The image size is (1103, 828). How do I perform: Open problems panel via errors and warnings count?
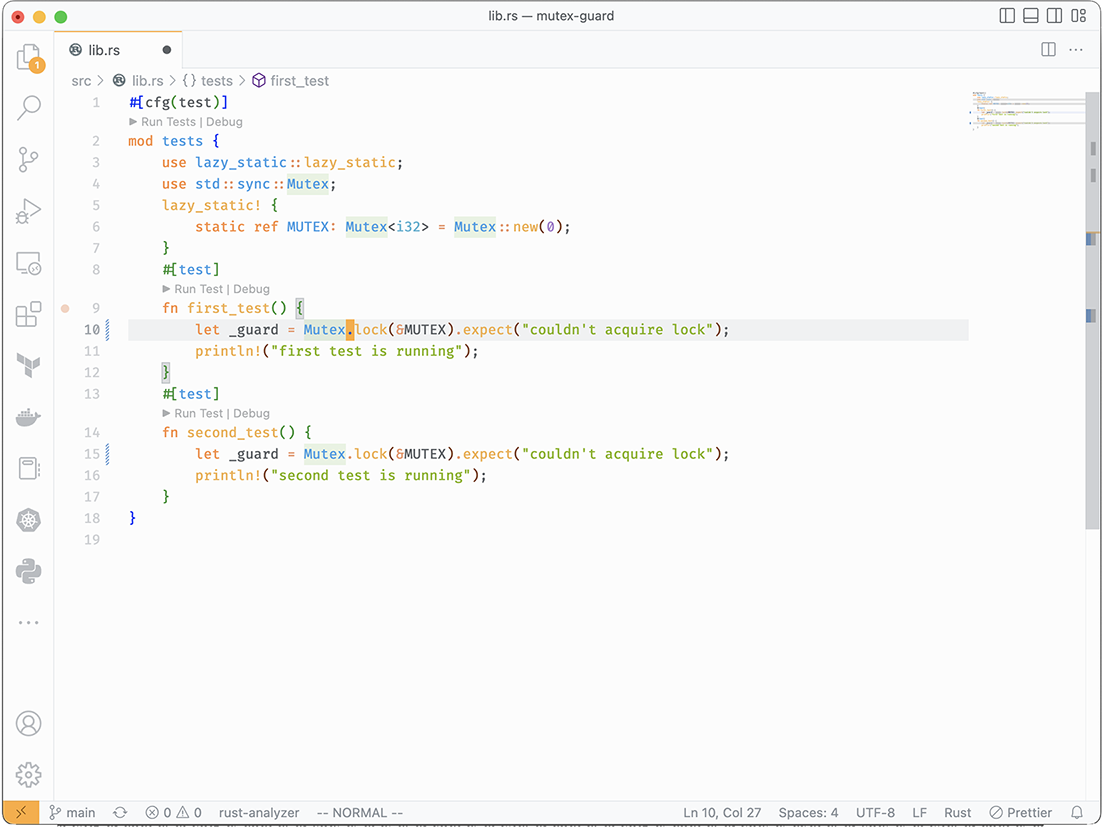(x=174, y=813)
